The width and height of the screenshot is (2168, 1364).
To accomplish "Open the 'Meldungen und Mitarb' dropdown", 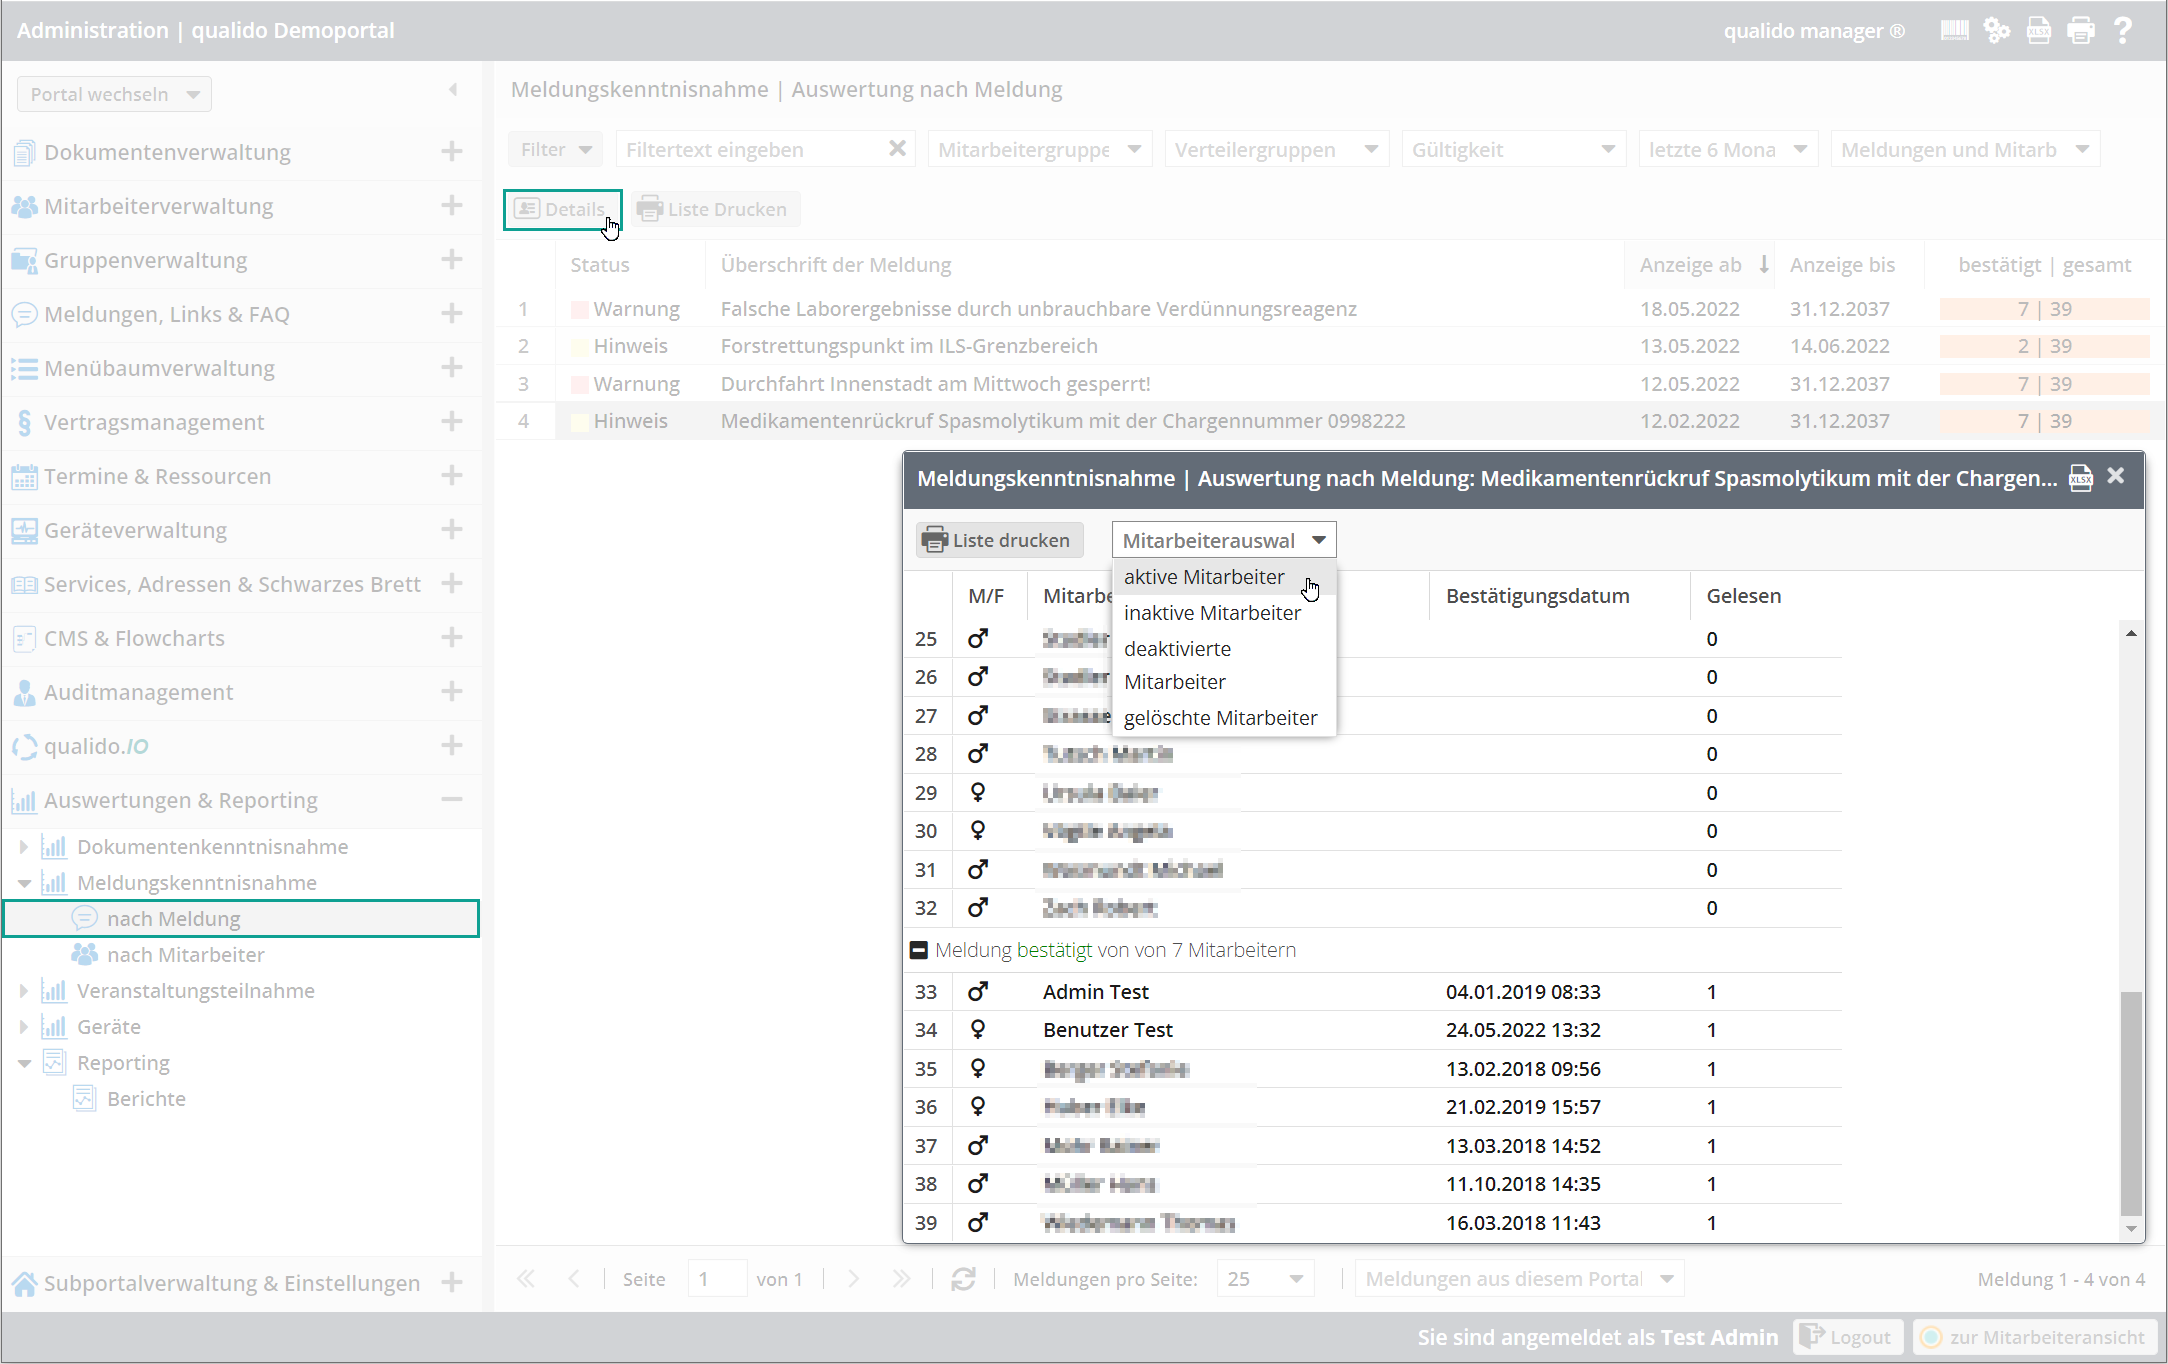I will 1965,149.
